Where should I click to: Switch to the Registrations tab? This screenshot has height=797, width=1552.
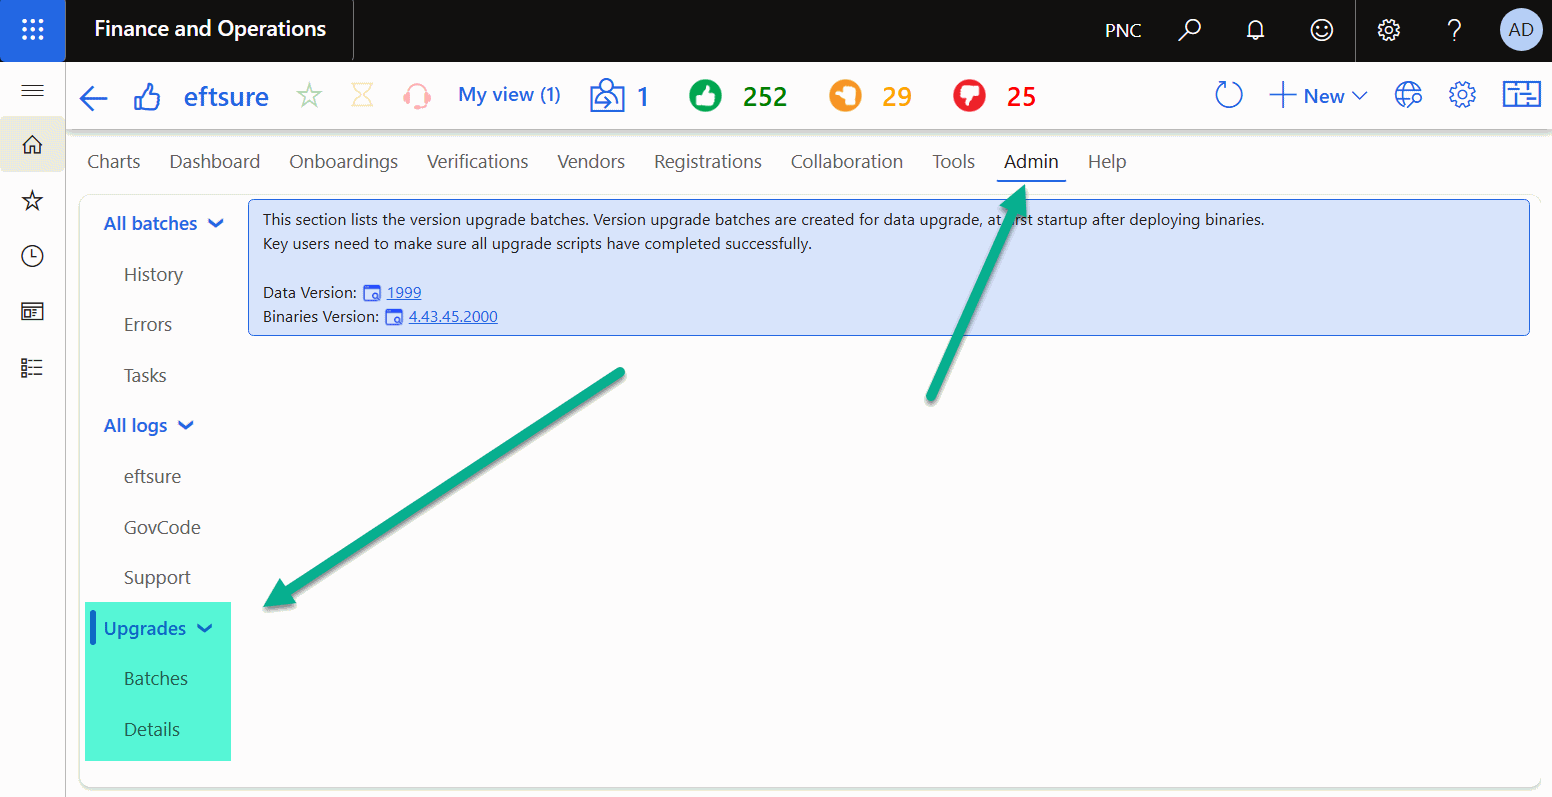(708, 162)
